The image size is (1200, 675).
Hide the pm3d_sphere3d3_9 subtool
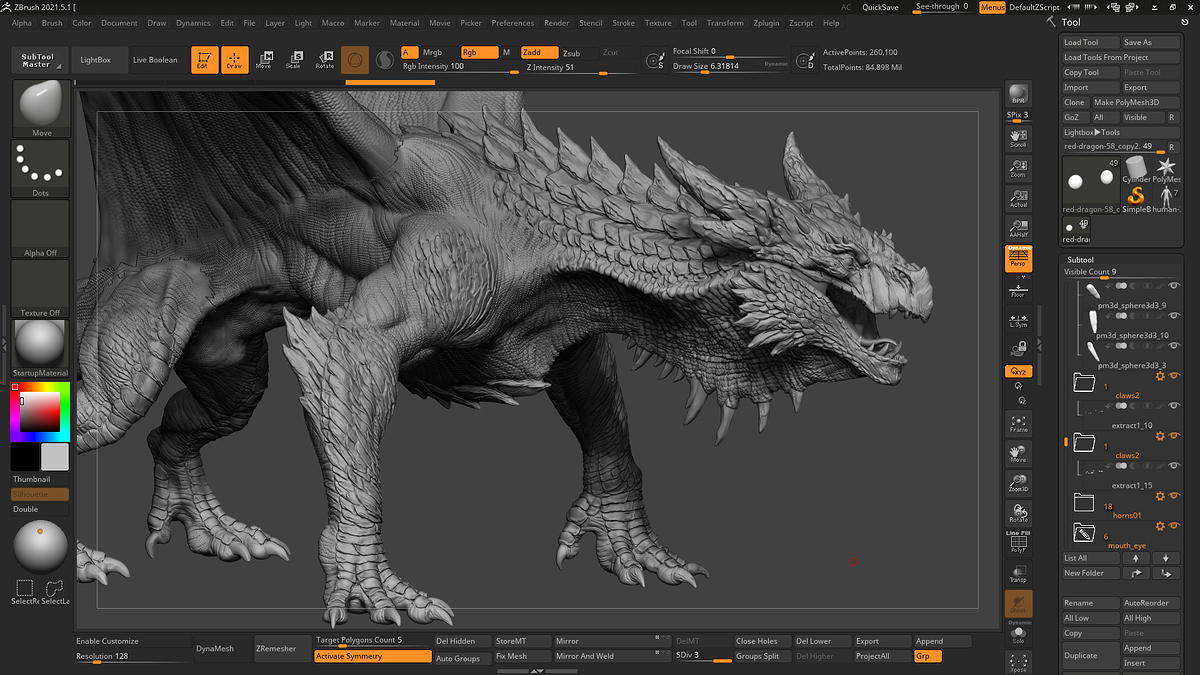coord(1174,286)
